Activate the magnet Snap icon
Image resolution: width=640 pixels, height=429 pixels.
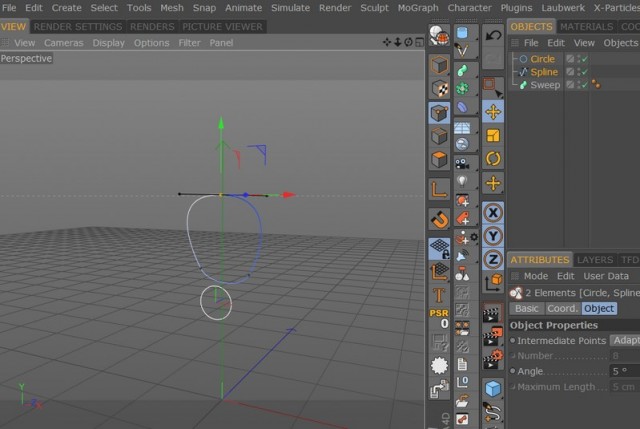(x=439, y=220)
